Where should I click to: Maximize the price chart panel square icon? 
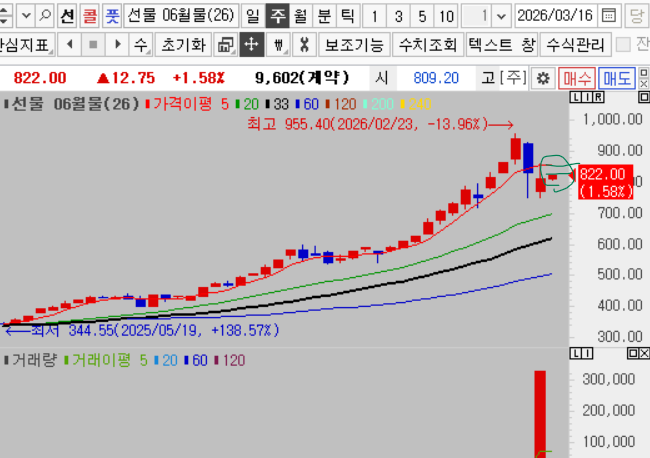click(644, 97)
